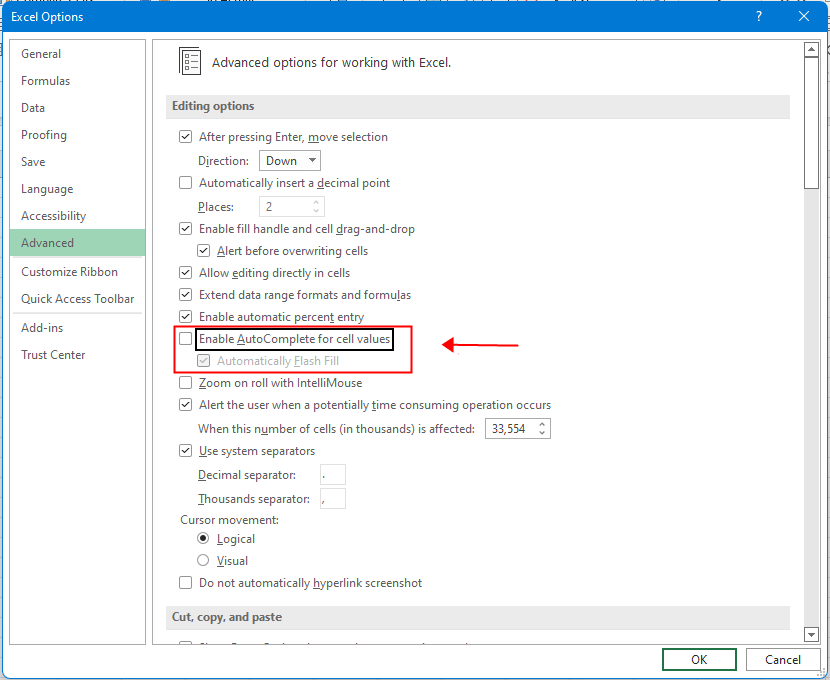Open the Trust Center settings
Screen dimensions: 830x680
pyautogui.click(x=51, y=354)
